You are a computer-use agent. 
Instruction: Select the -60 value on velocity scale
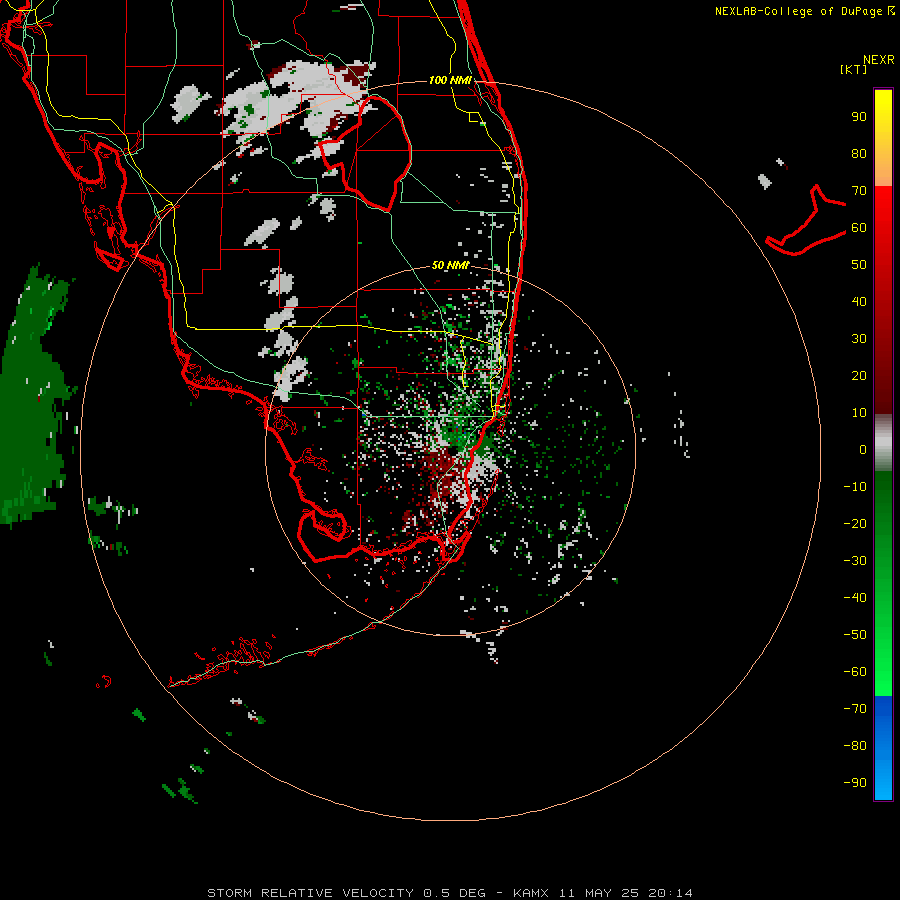[x=855, y=672]
